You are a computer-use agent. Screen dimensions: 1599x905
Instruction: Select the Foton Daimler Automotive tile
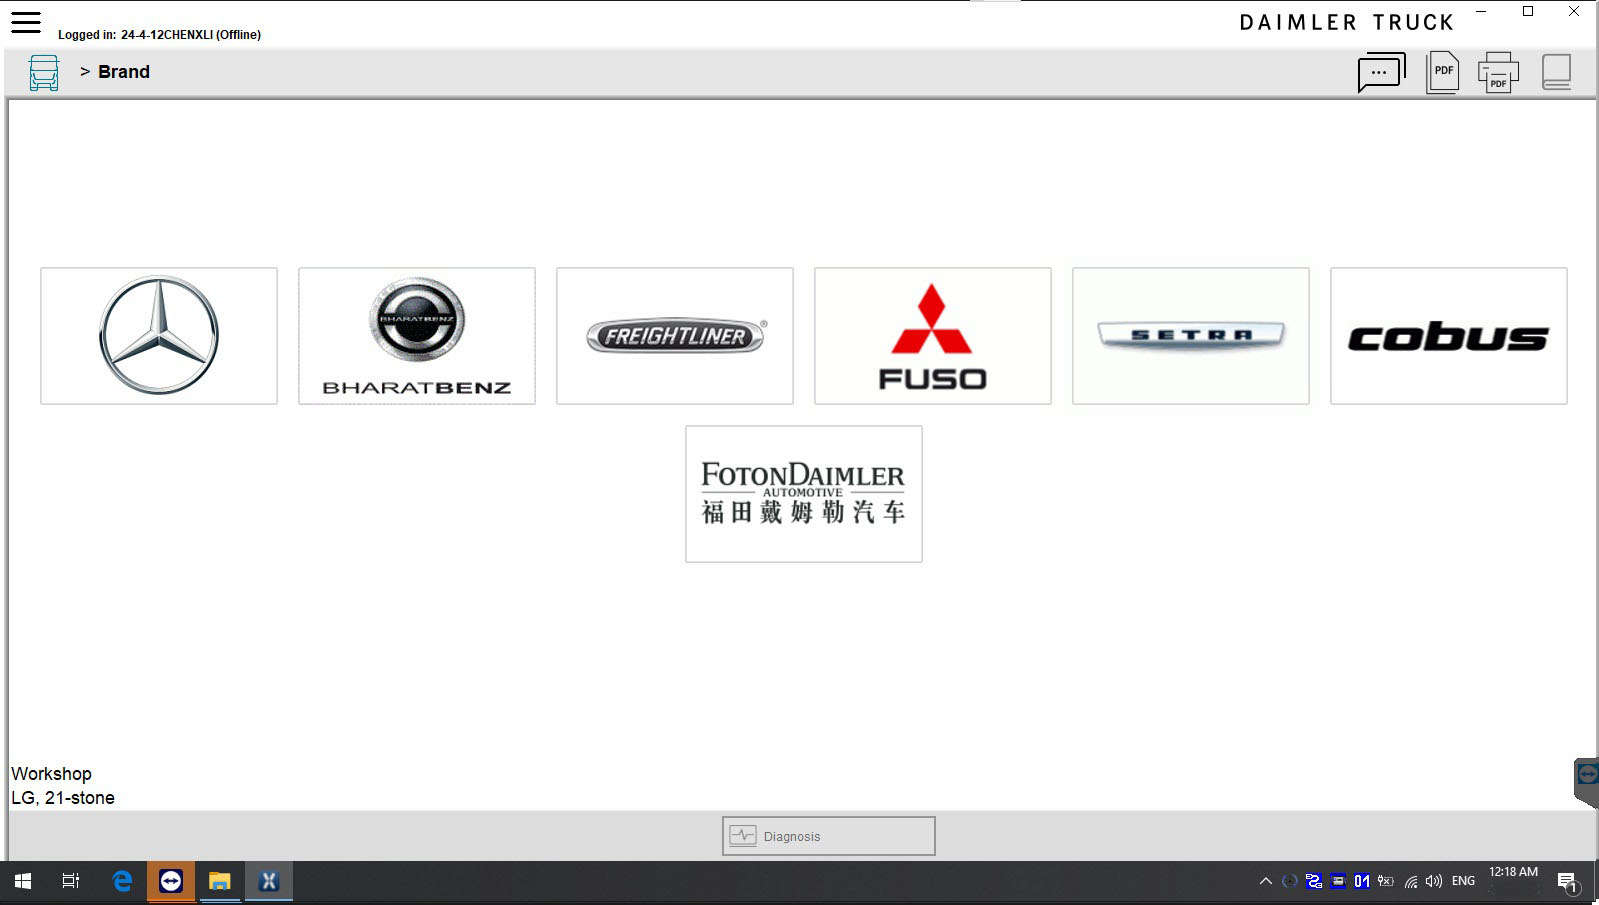click(x=804, y=494)
